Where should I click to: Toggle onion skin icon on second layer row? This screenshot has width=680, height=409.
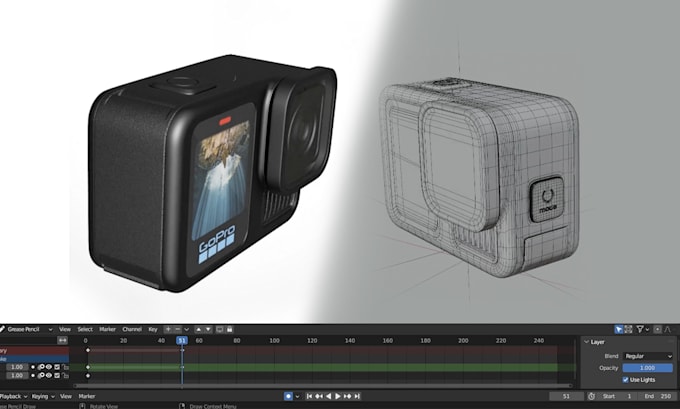(x=41, y=375)
